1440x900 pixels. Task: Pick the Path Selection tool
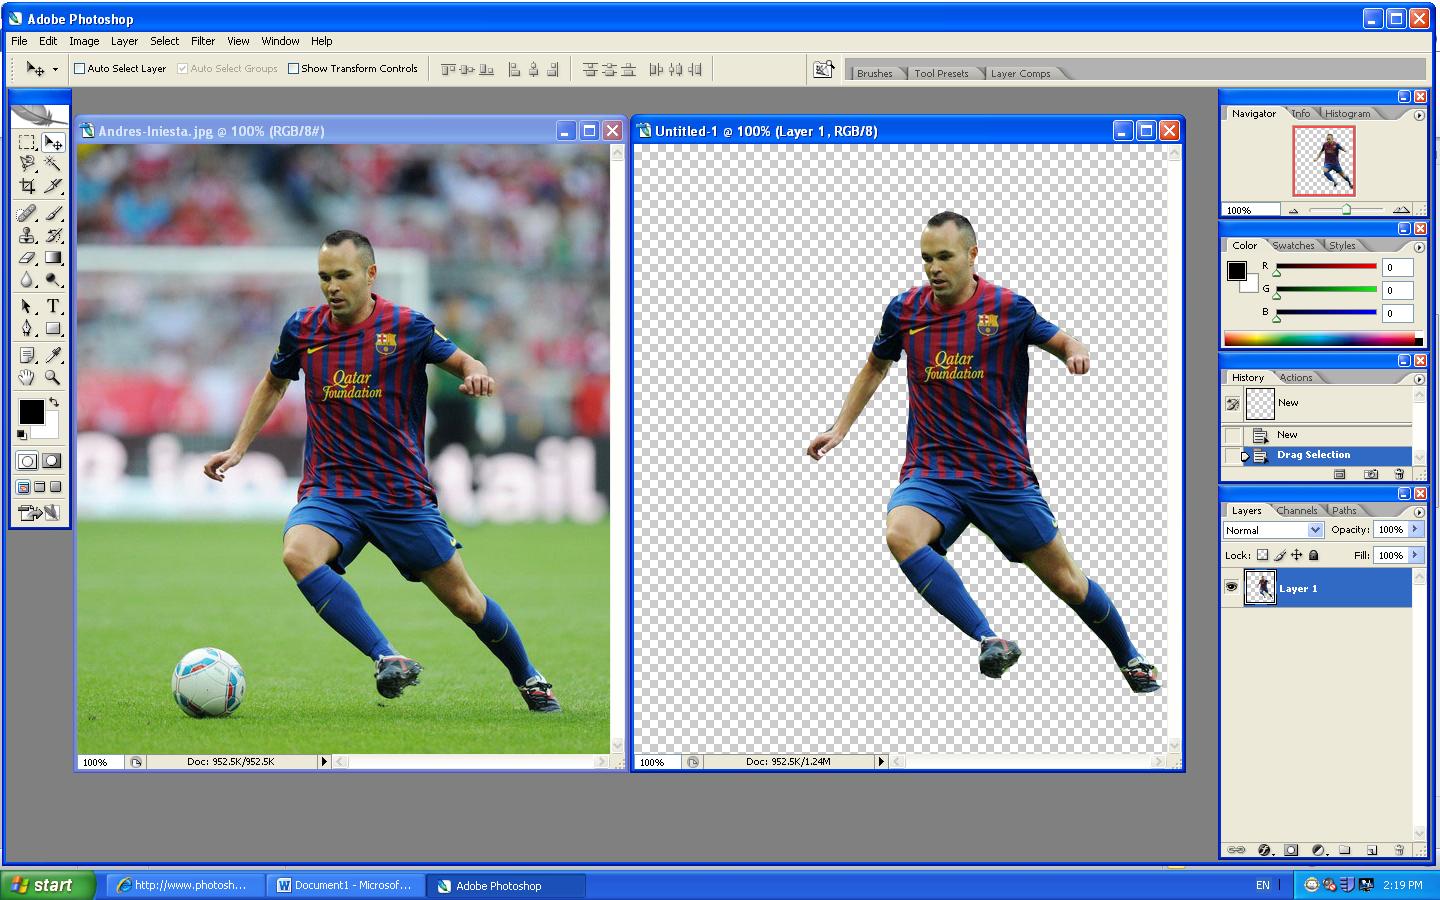27,306
